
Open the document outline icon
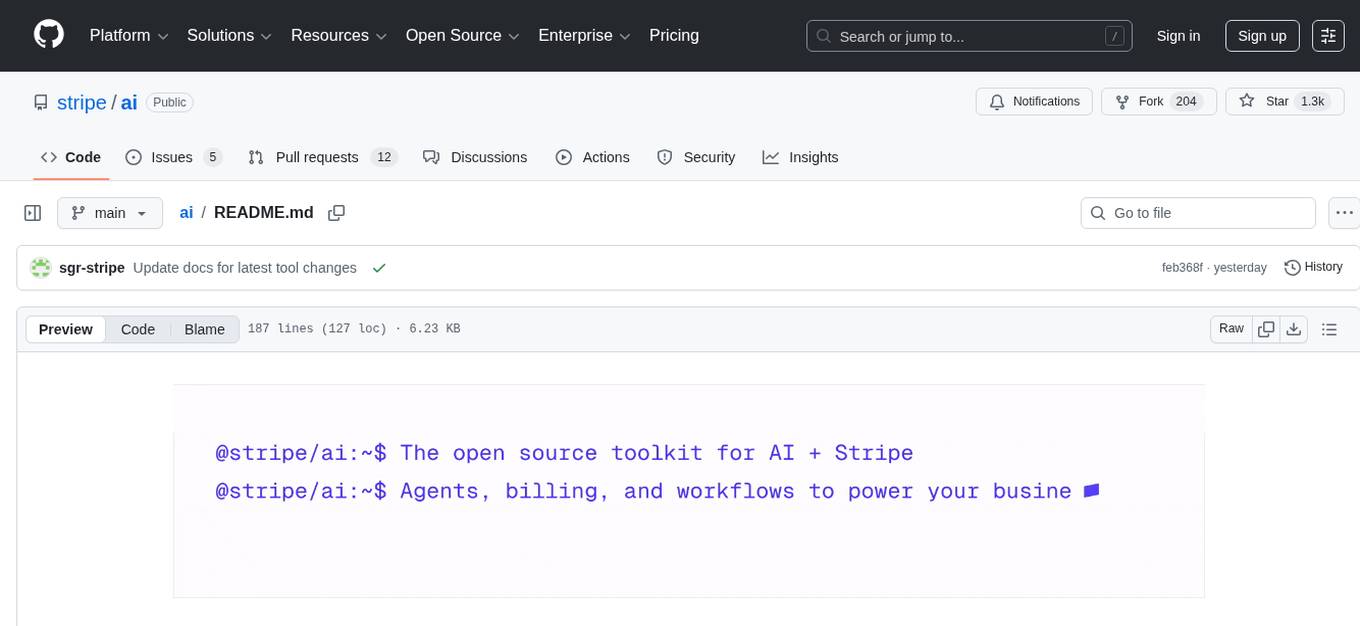click(1329, 329)
